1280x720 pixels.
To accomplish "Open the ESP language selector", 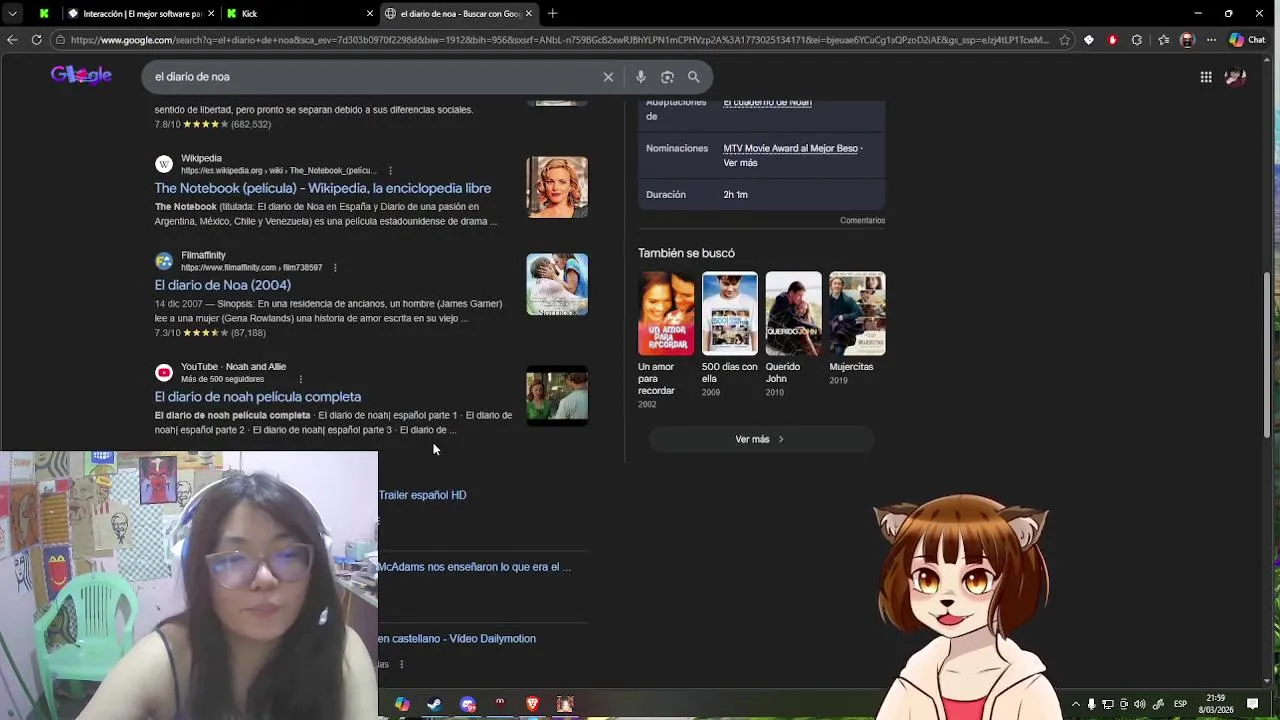I will point(1180,704).
